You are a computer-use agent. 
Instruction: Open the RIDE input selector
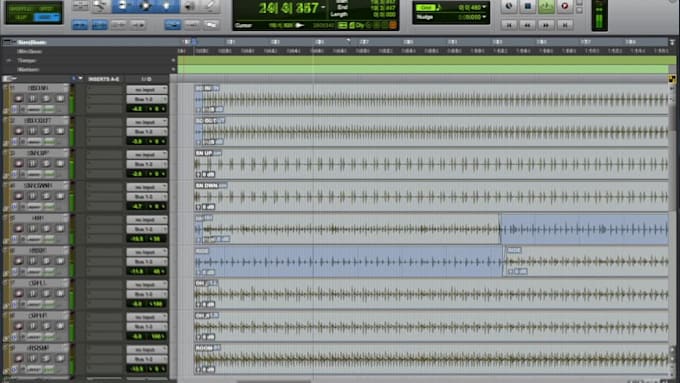(147, 252)
